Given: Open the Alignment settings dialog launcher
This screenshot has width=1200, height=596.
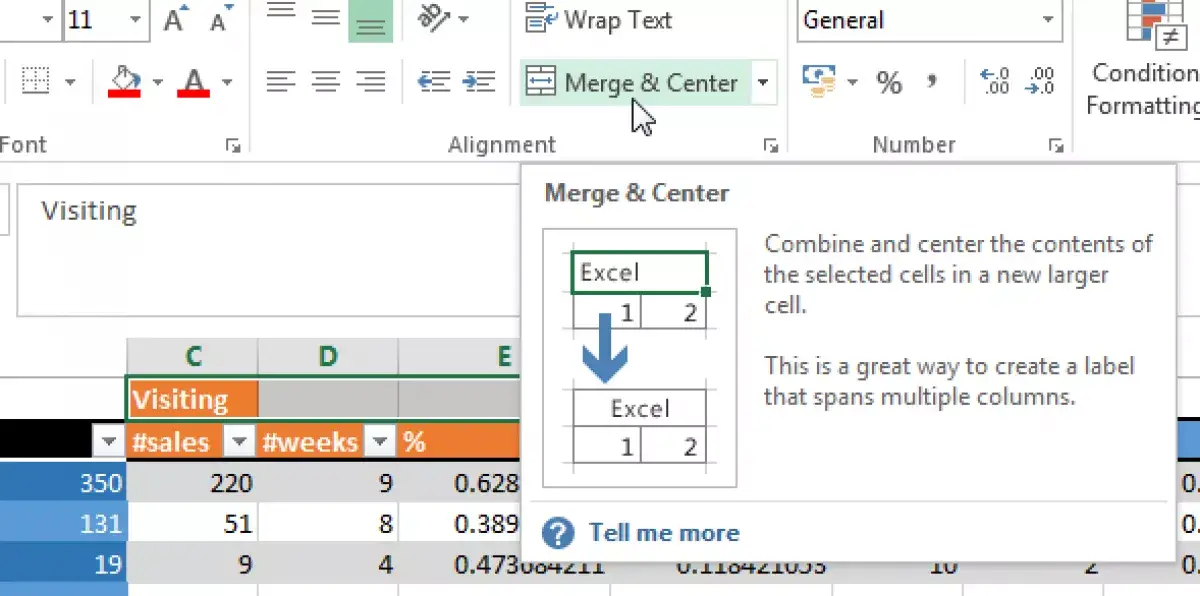Looking at the screenshot, I should coord(770,146).
